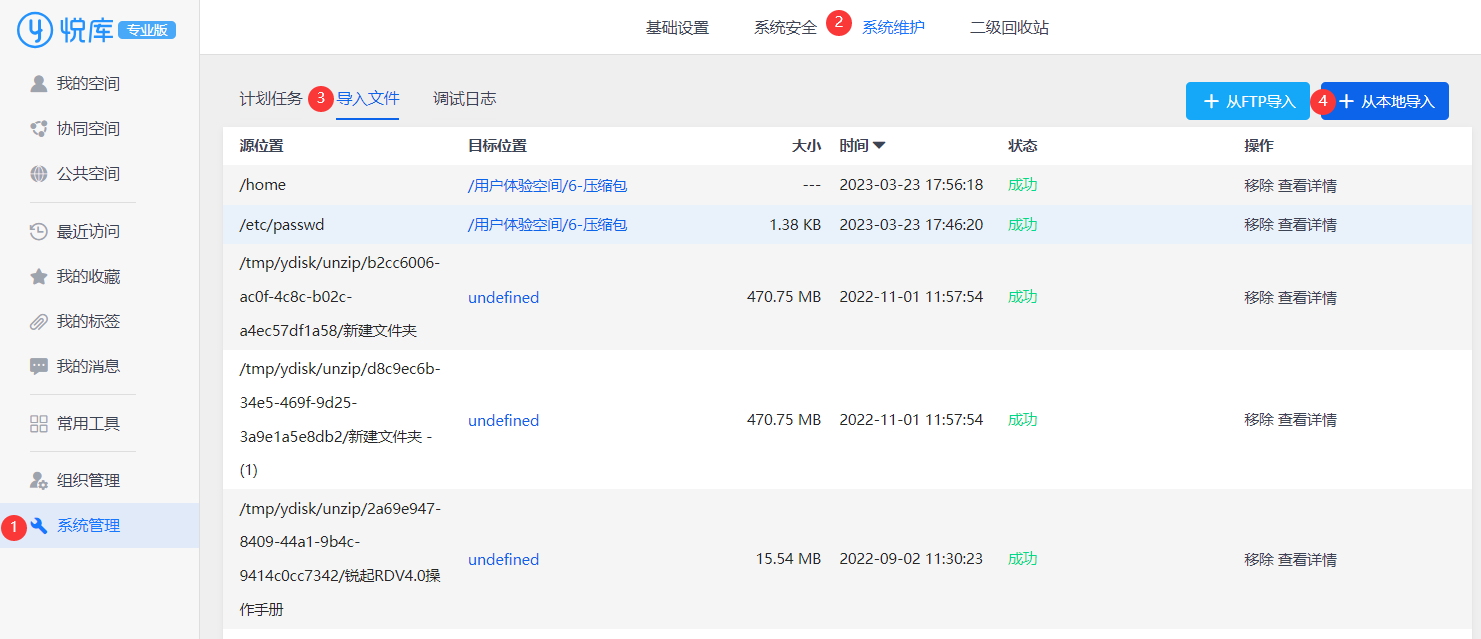This screenshot has width=1481, height=639.
Task: Select the 系统管理 wrench icon
Action: click(x=39, y=526)
